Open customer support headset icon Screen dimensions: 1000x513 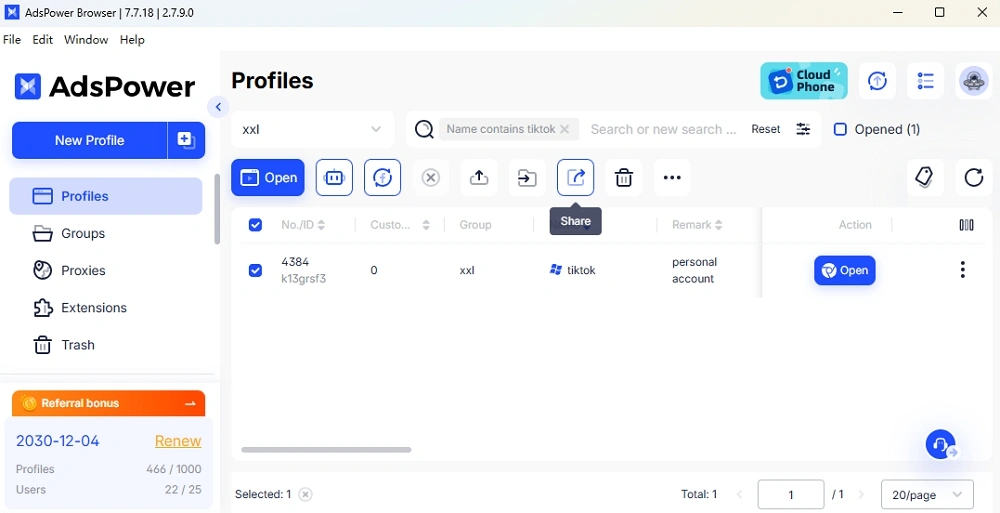coord(940,445)
